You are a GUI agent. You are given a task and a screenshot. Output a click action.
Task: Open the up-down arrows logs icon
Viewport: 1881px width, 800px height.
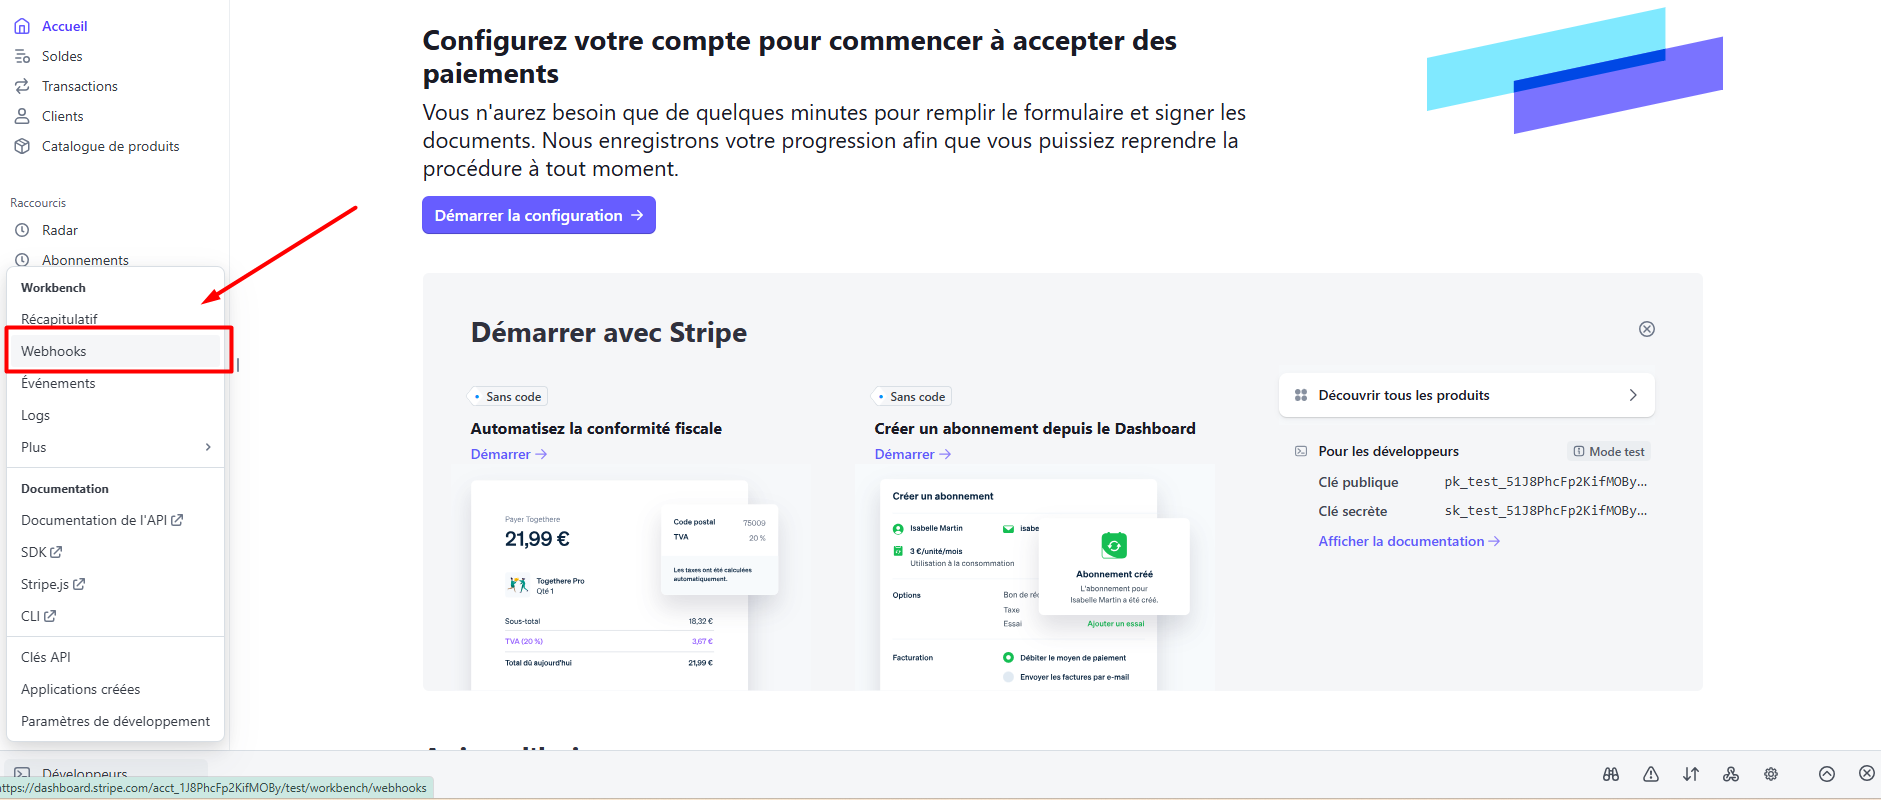tap(1691, 774)
